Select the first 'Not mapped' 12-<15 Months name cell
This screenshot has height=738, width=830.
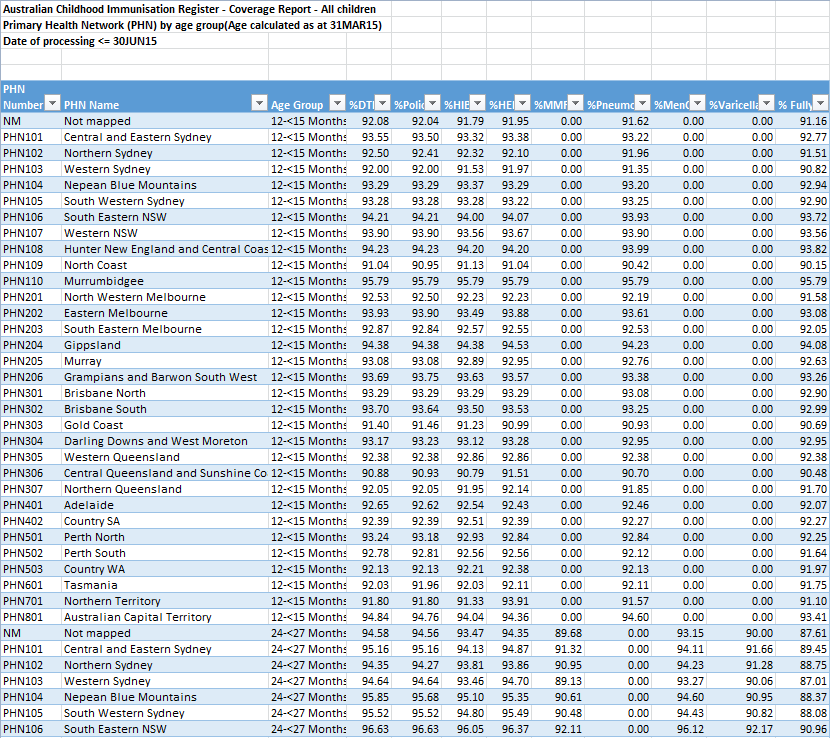pyautogui.click(x=165, y=121)
